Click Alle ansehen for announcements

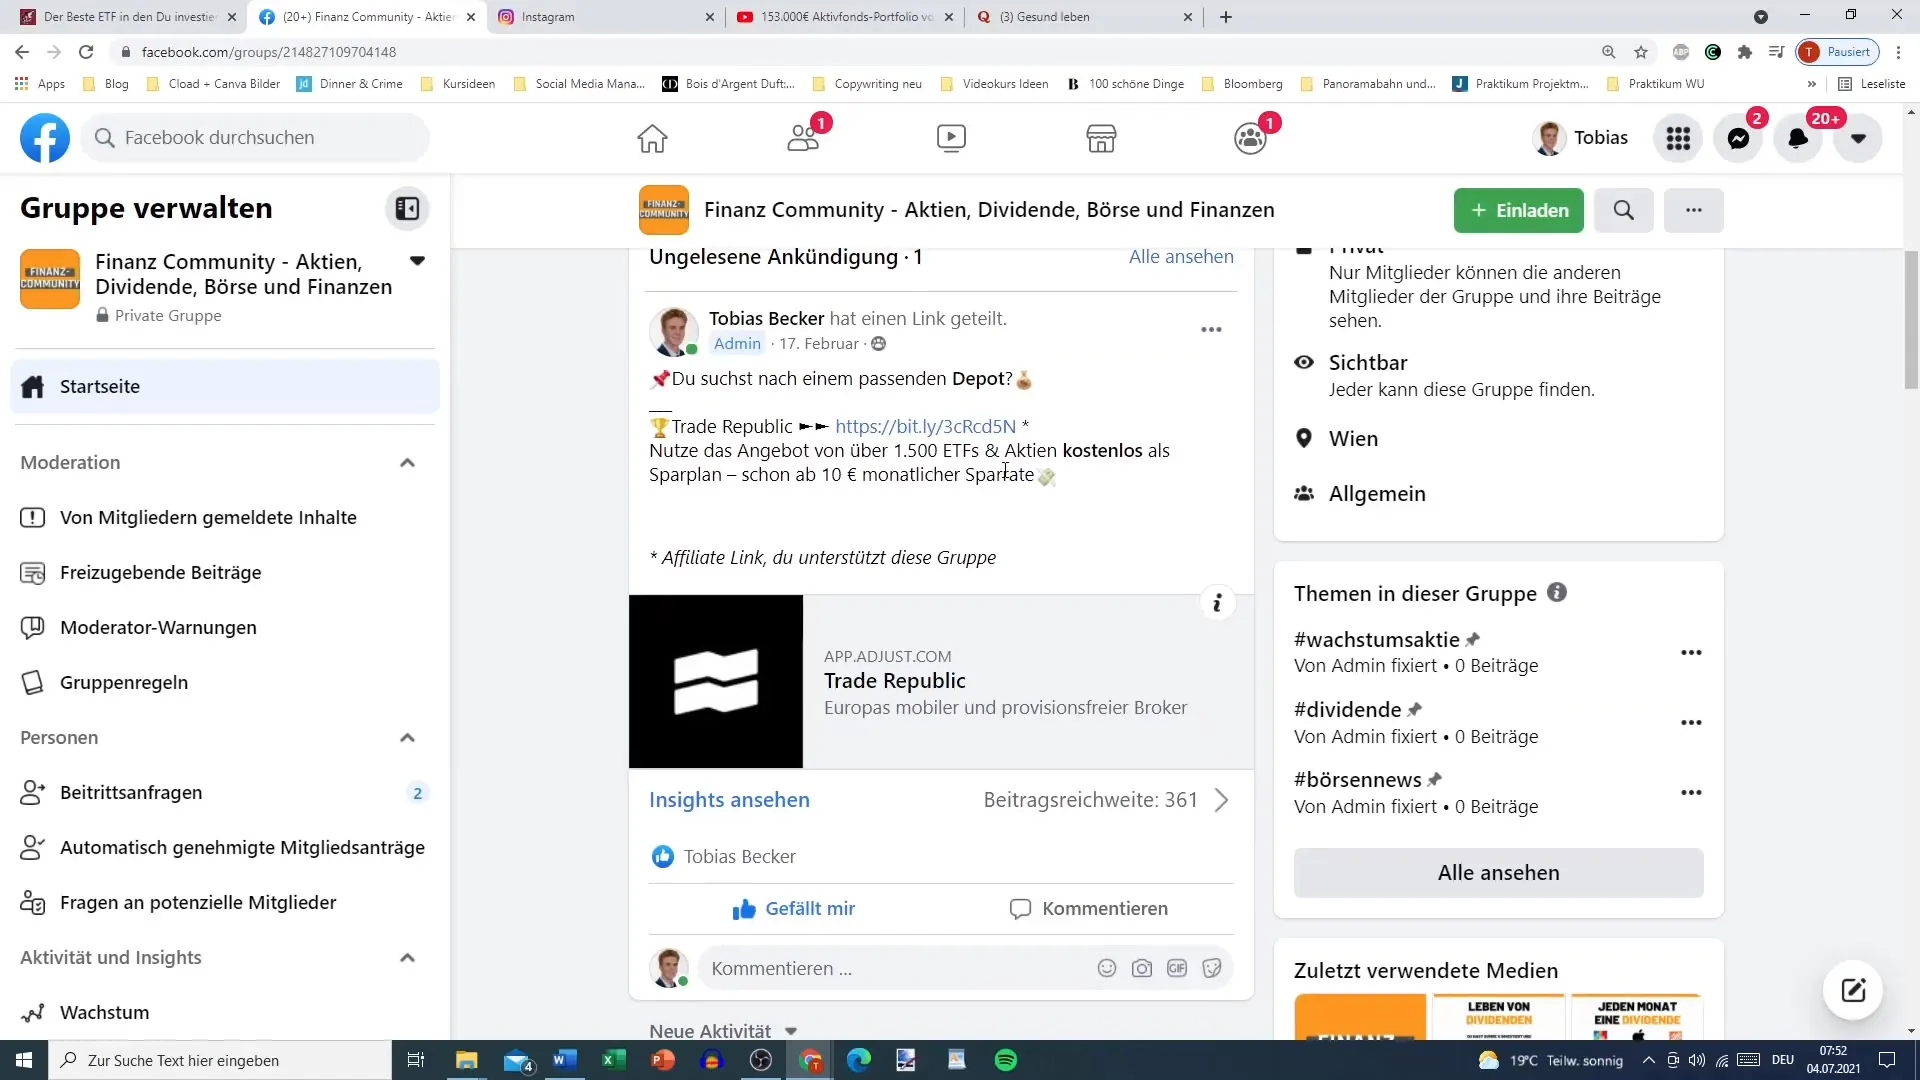coord(1181,256)
